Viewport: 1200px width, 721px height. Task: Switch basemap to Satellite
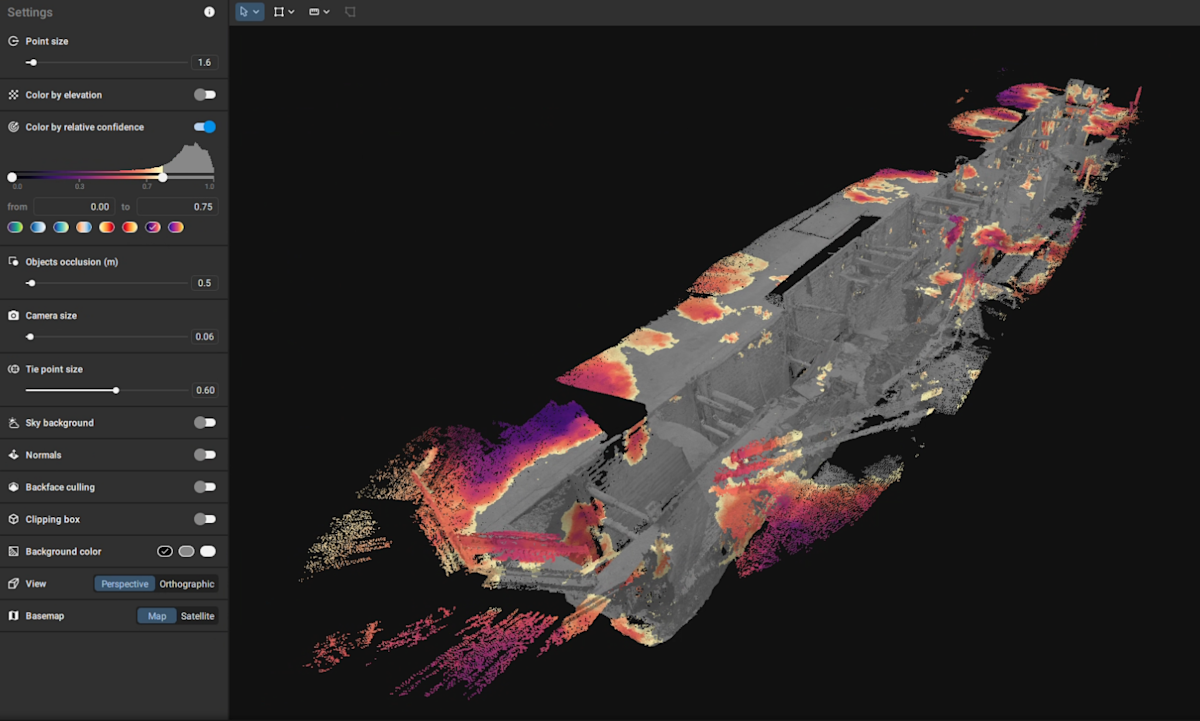click(197, 616)
